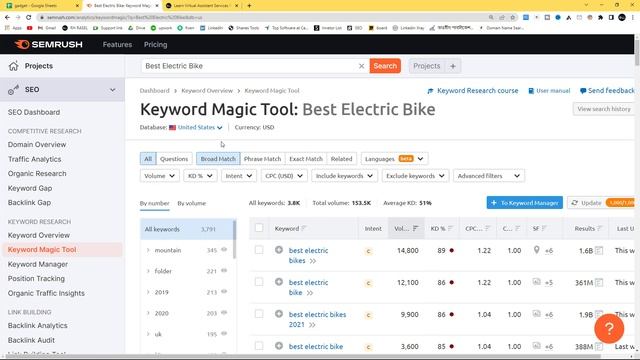View SERP icon for 1.6B results row
The height and width of the screenshot is (360, 640).
pyautogui.click(x=599, y=250)
